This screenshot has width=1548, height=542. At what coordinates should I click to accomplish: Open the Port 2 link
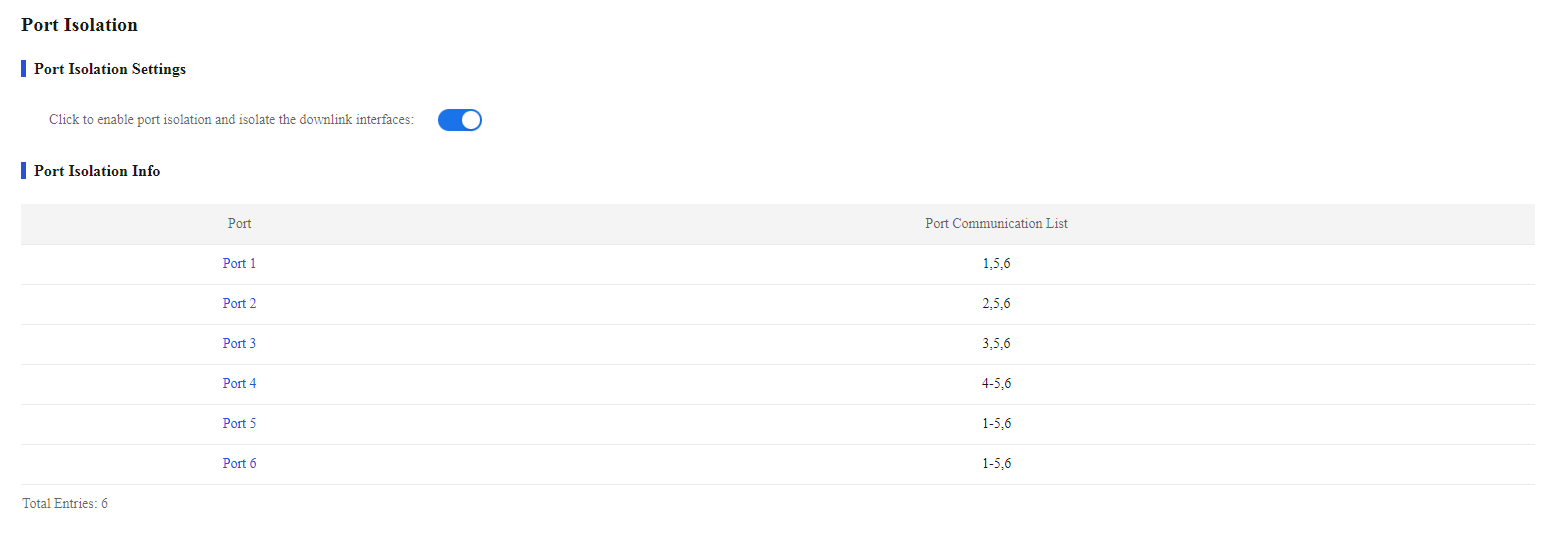pos(239,304)
